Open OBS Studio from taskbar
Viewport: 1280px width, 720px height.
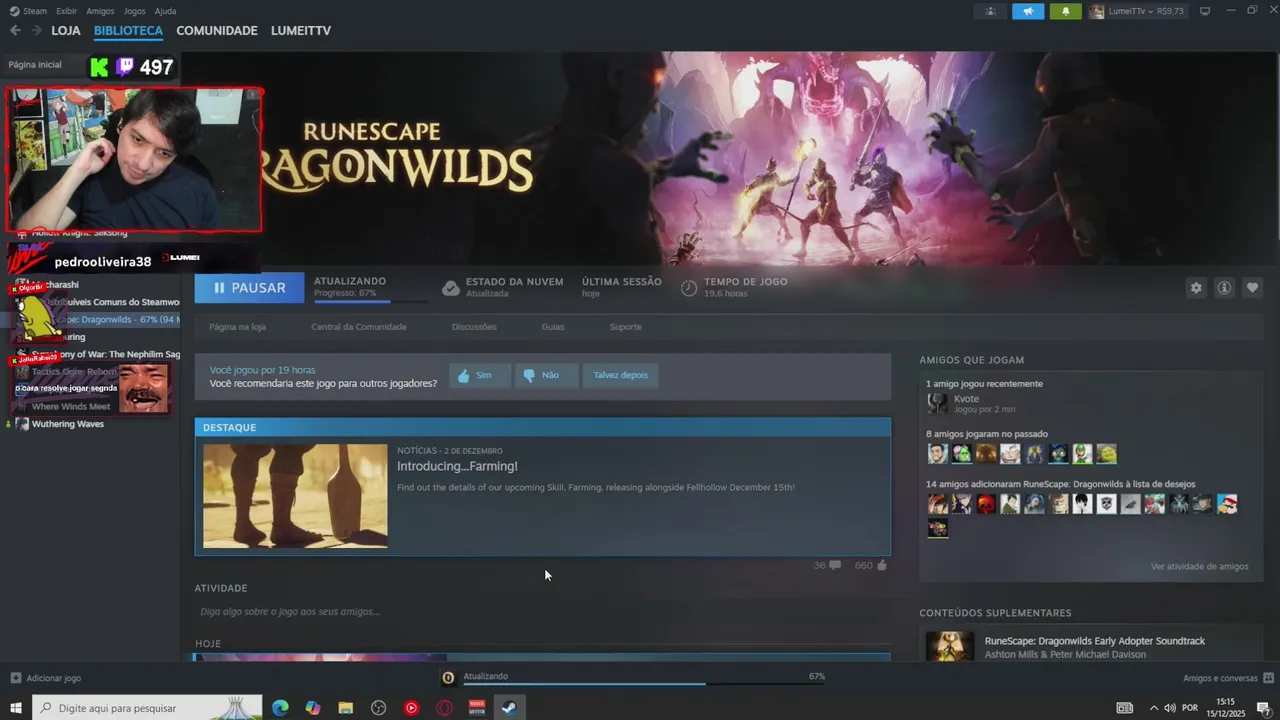[x=379, y=708]
